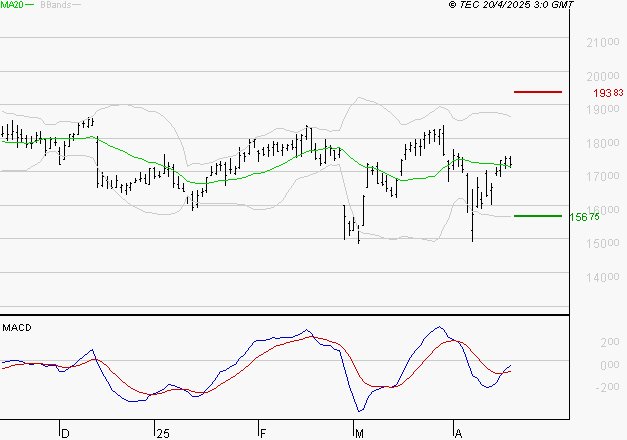Click the 25 year marker on time axis
The width and height of the screenshot is (627, 440).
163,434
